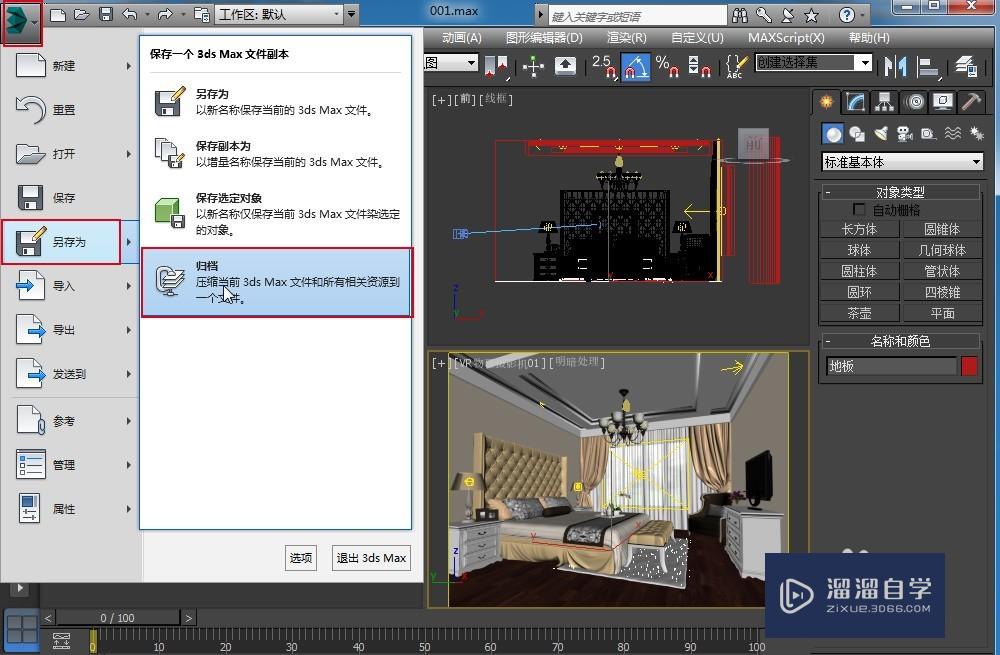The height and width of the screenshot is (655, 1000).
Task: Expand the 导出 submenu arrow
Action: point(129,330)
